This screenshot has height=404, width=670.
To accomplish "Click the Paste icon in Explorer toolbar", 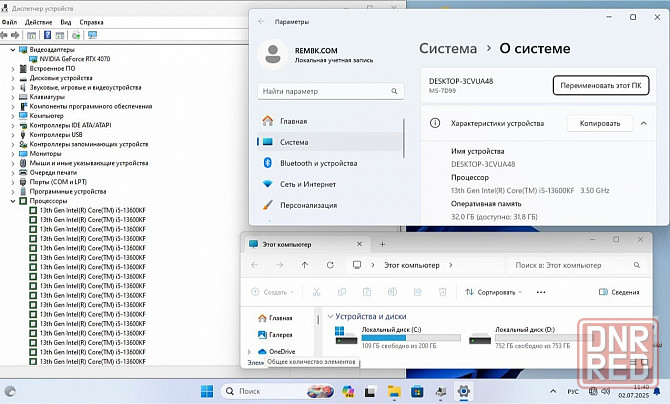I will point(367,292).
